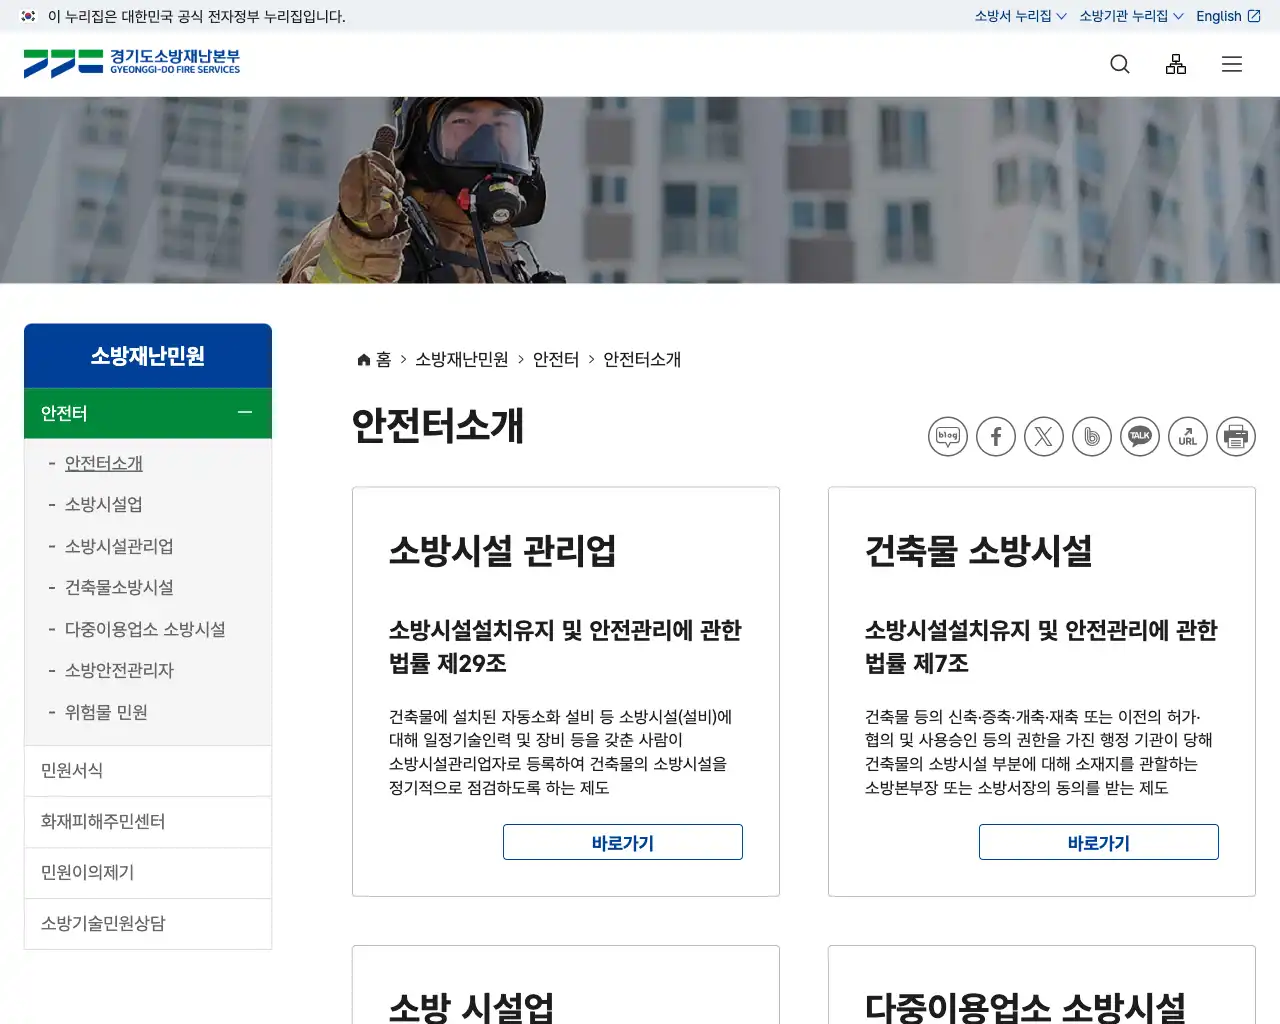Select 위험물 민원 in the sidebar
This screenshot has width=1280, height=1024.
coord(106,712)
